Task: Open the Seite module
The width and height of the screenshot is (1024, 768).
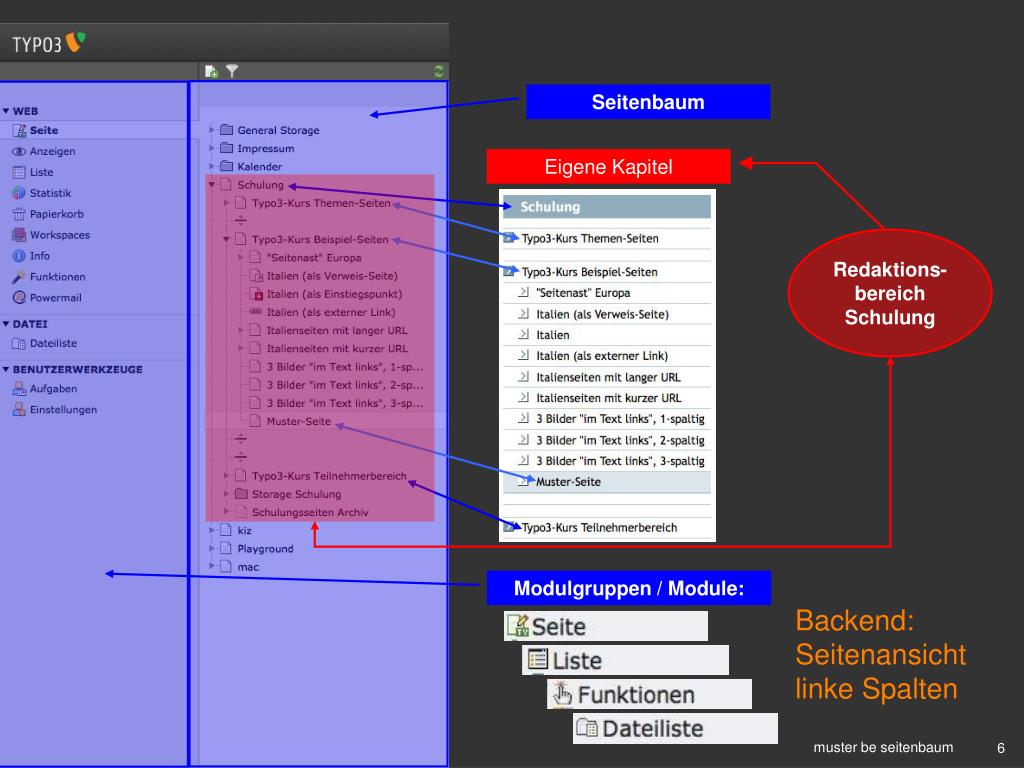Action: pos(44,131)
